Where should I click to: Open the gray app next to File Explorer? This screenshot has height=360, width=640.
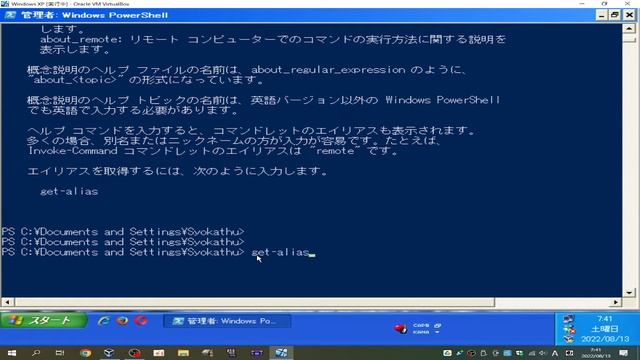pyautogui.click(x=208, y=353)
